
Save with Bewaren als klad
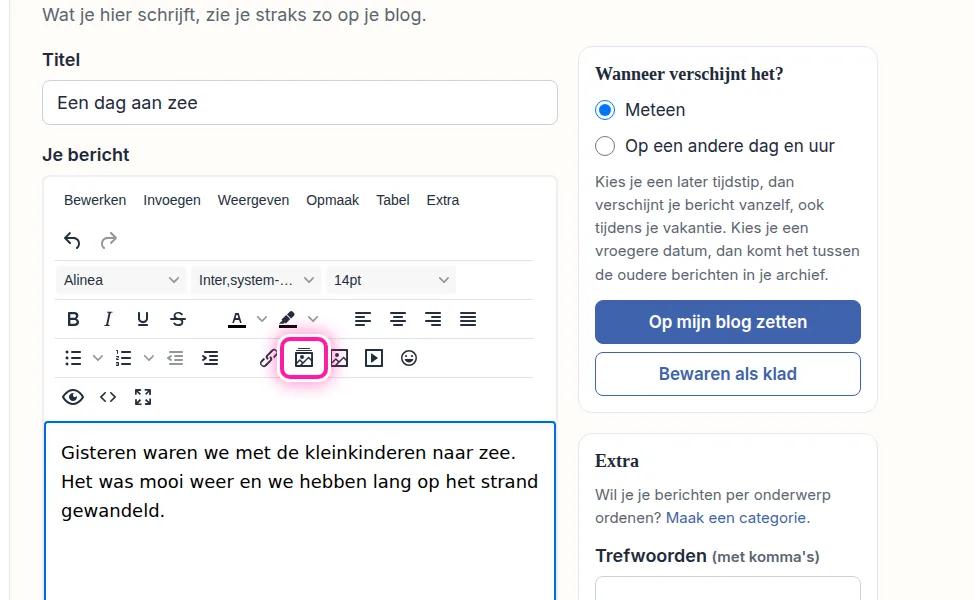pyautogui.click(x=728, y=375)
